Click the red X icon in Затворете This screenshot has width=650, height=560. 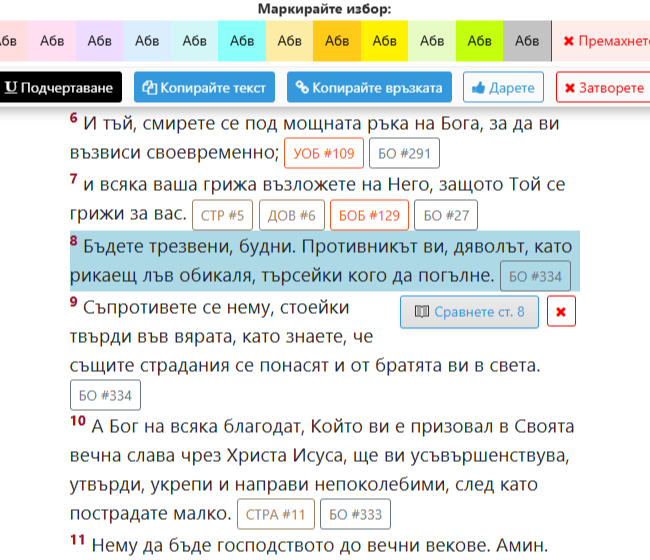click(x=570, y=88)
